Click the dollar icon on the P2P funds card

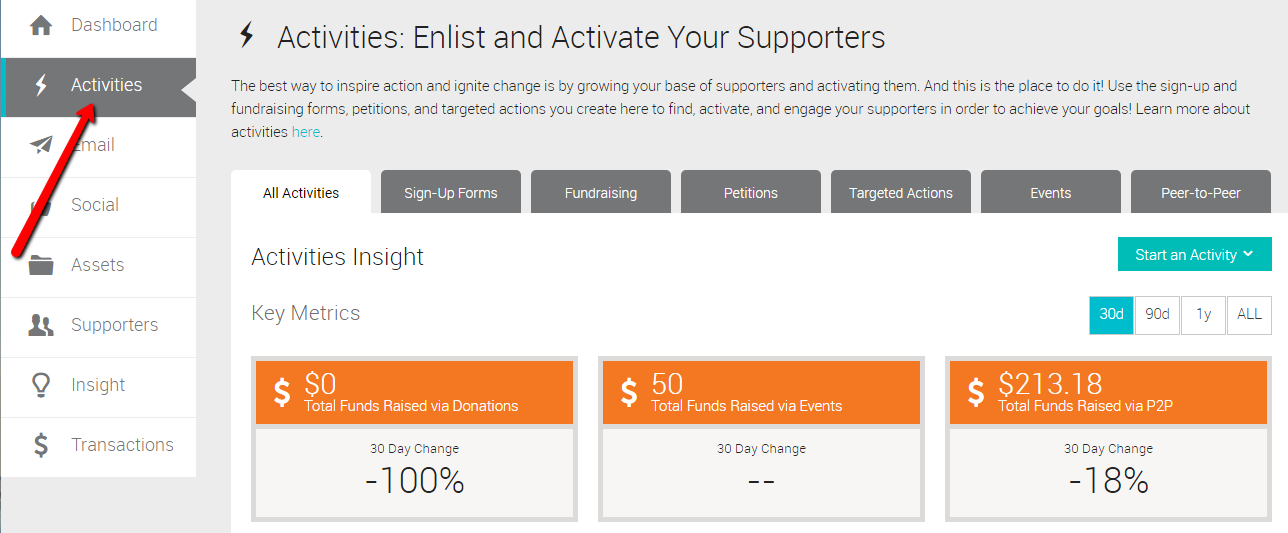975,392
